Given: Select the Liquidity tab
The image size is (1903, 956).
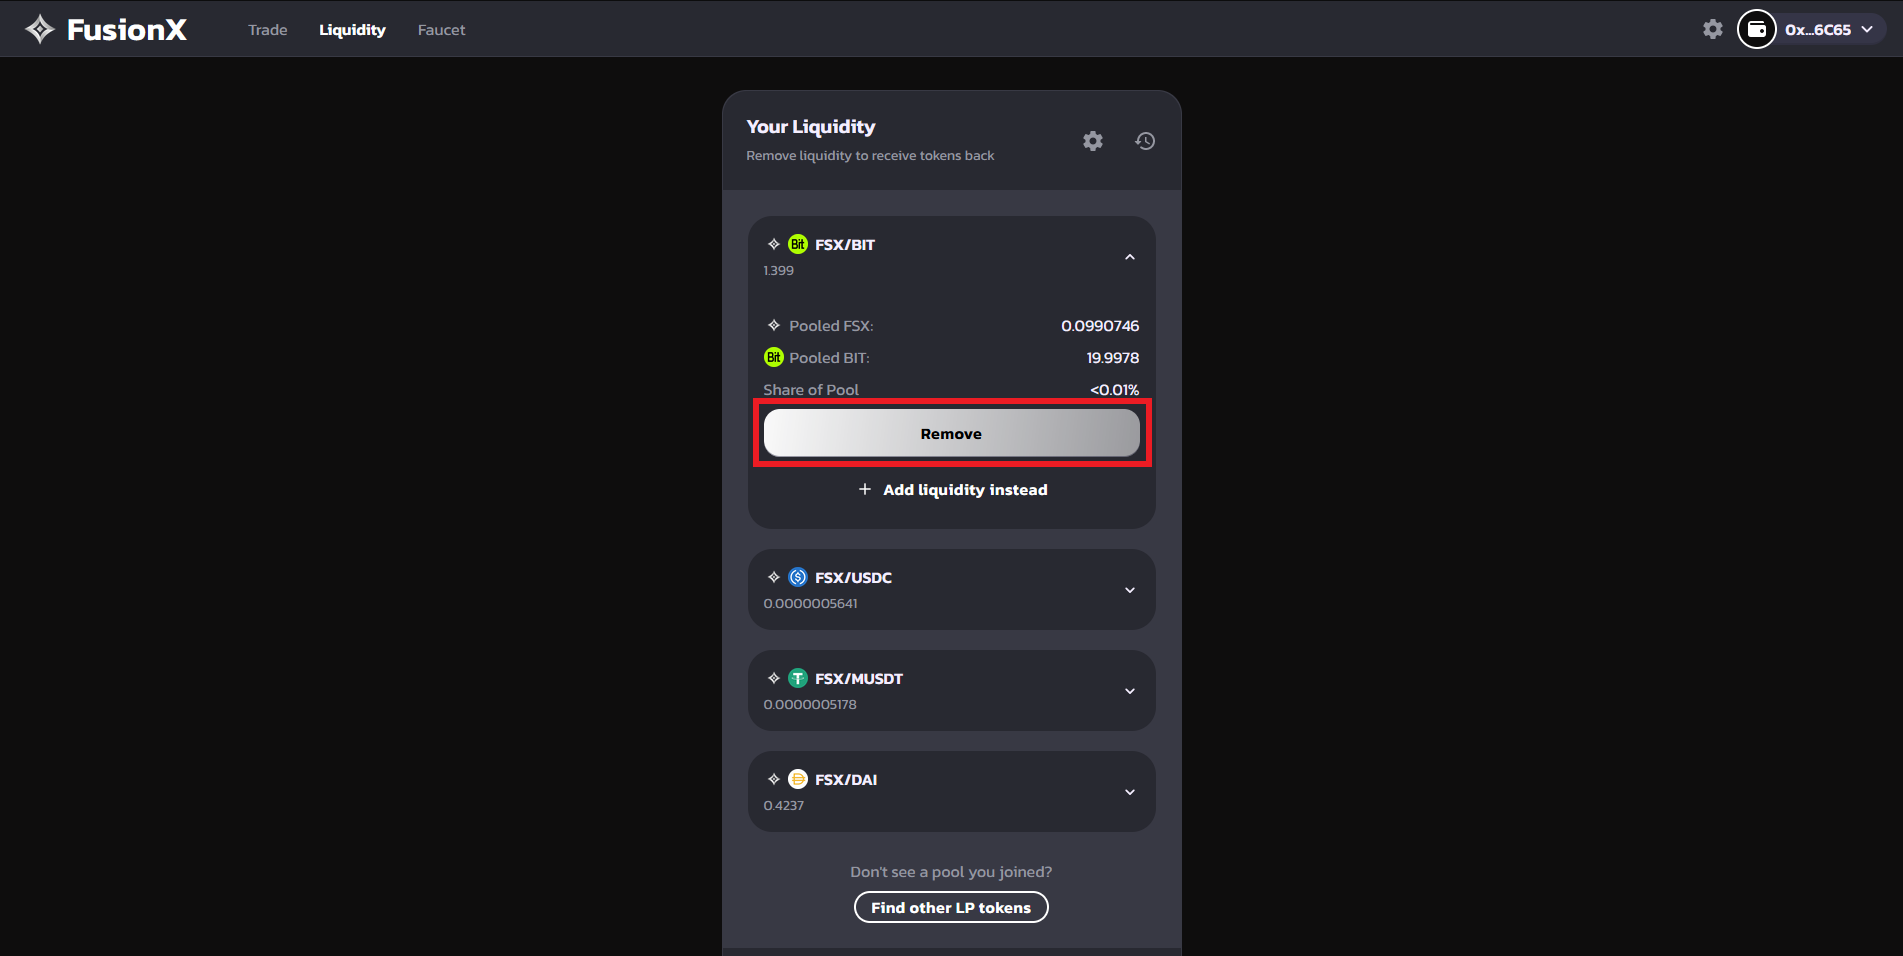Looking at the screenshot, I should 352,30.
